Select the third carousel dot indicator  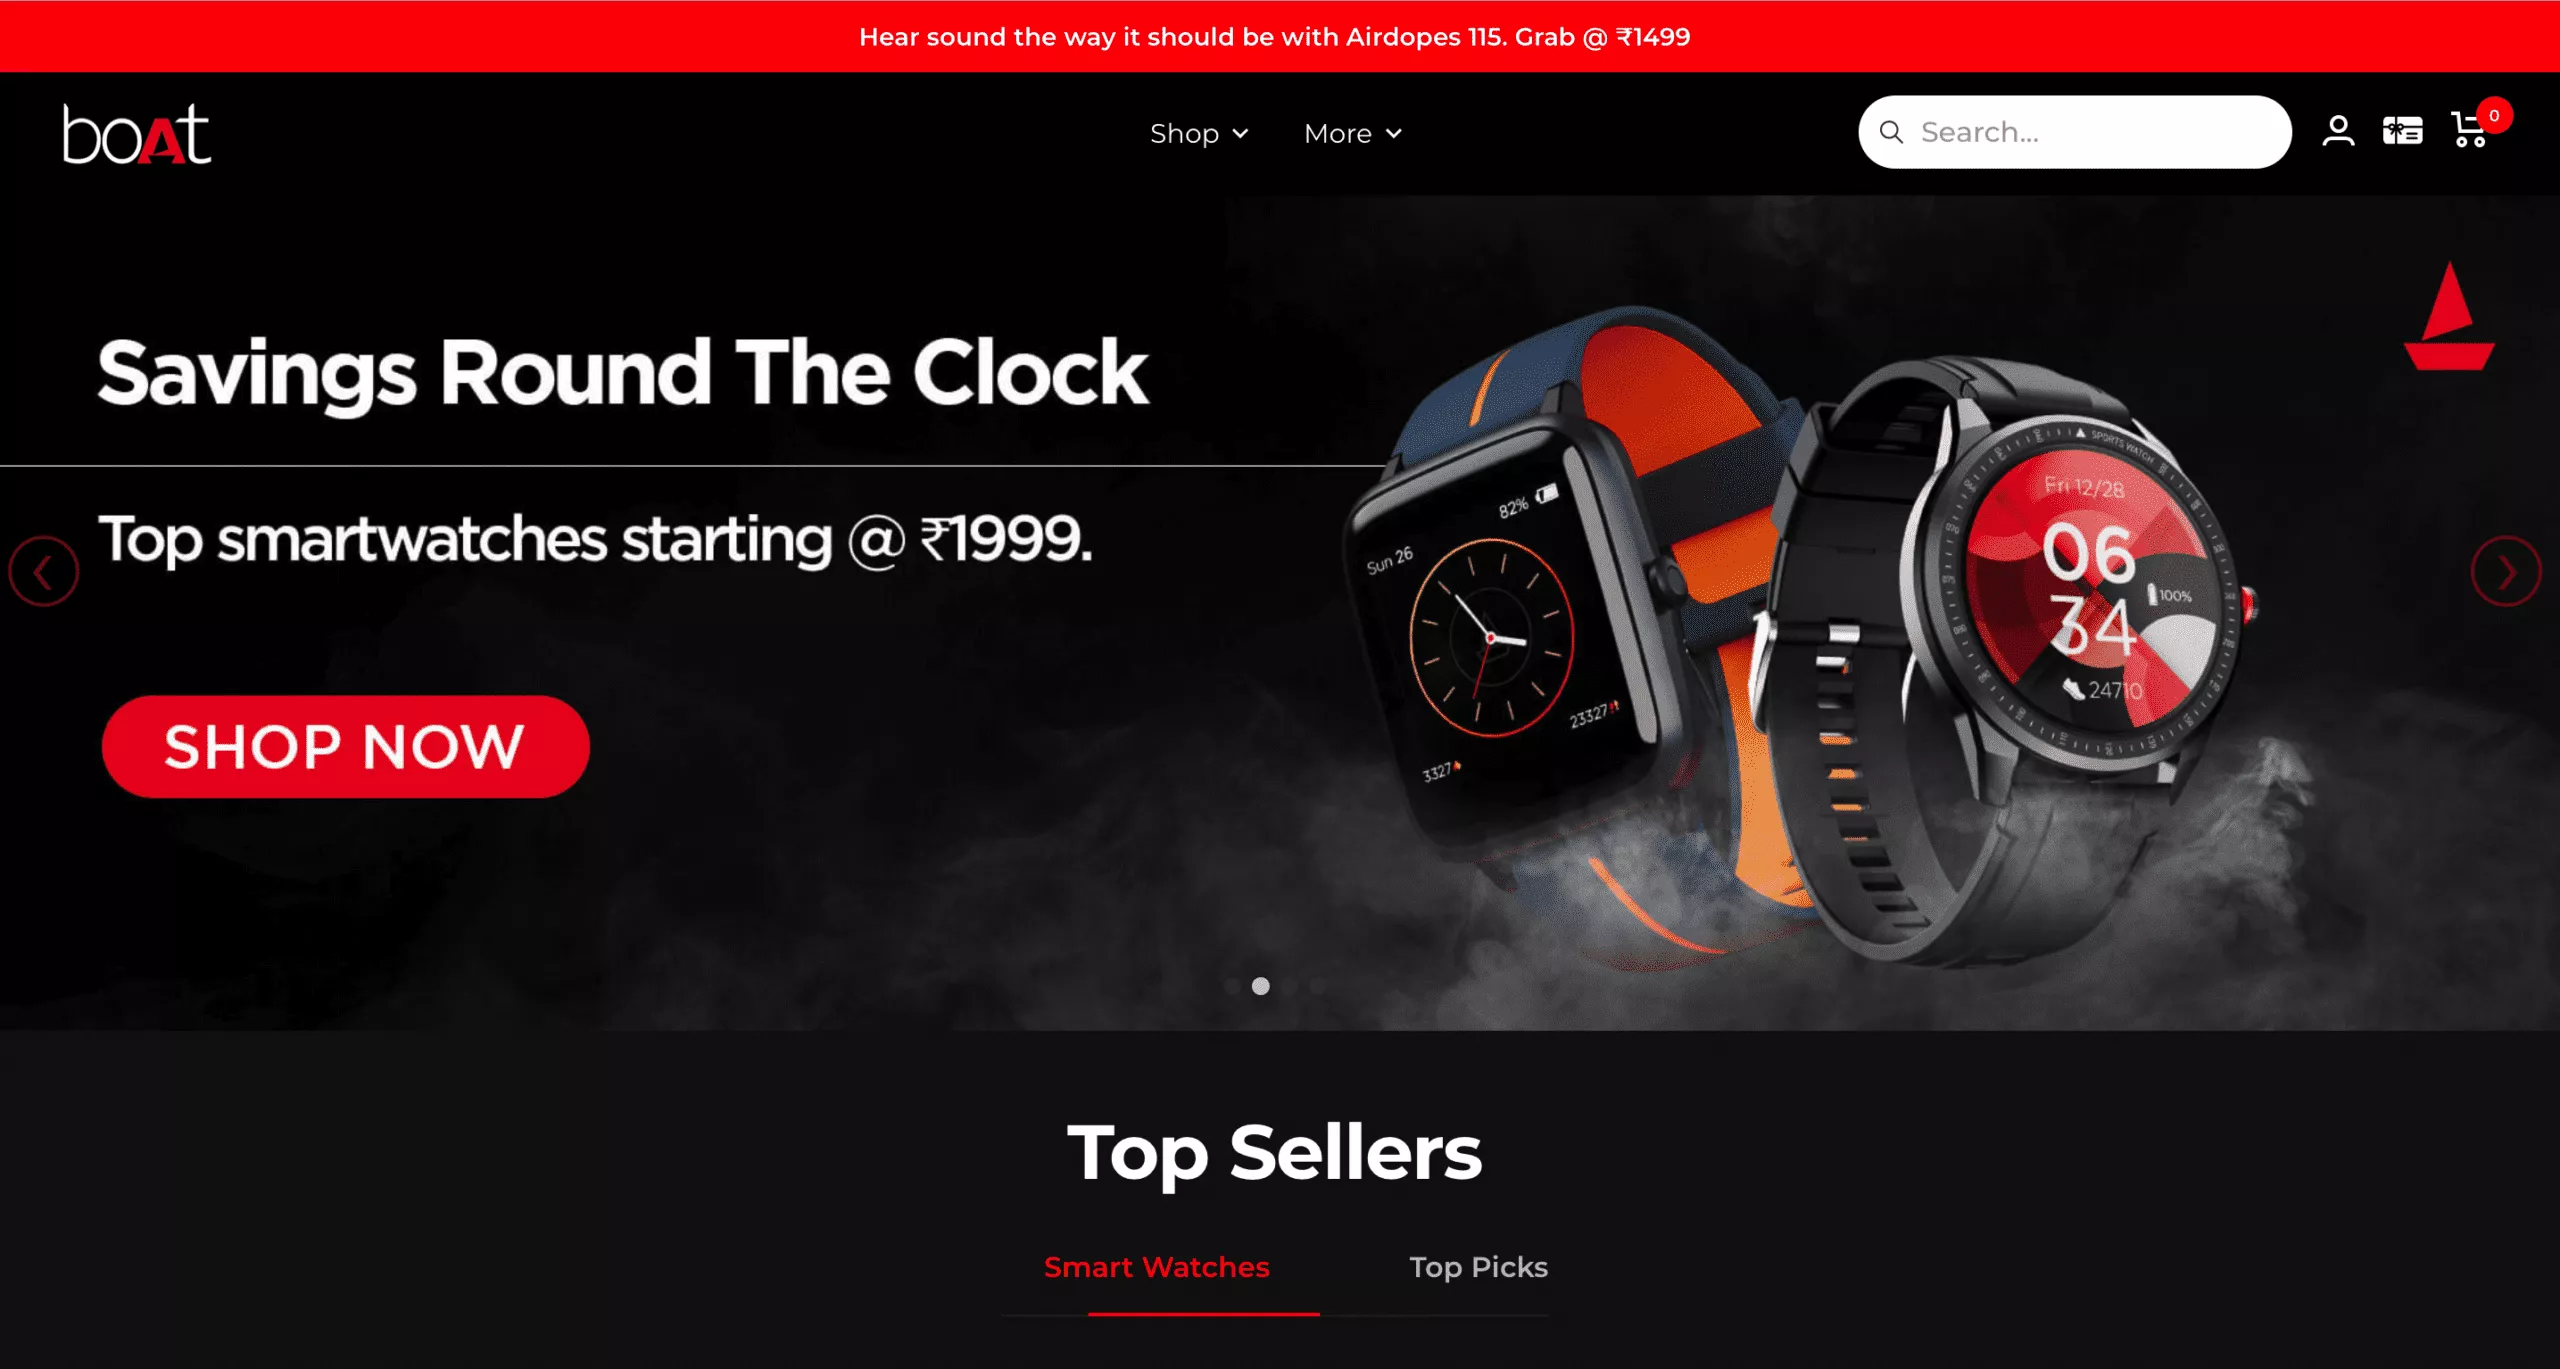point(1290,986)
